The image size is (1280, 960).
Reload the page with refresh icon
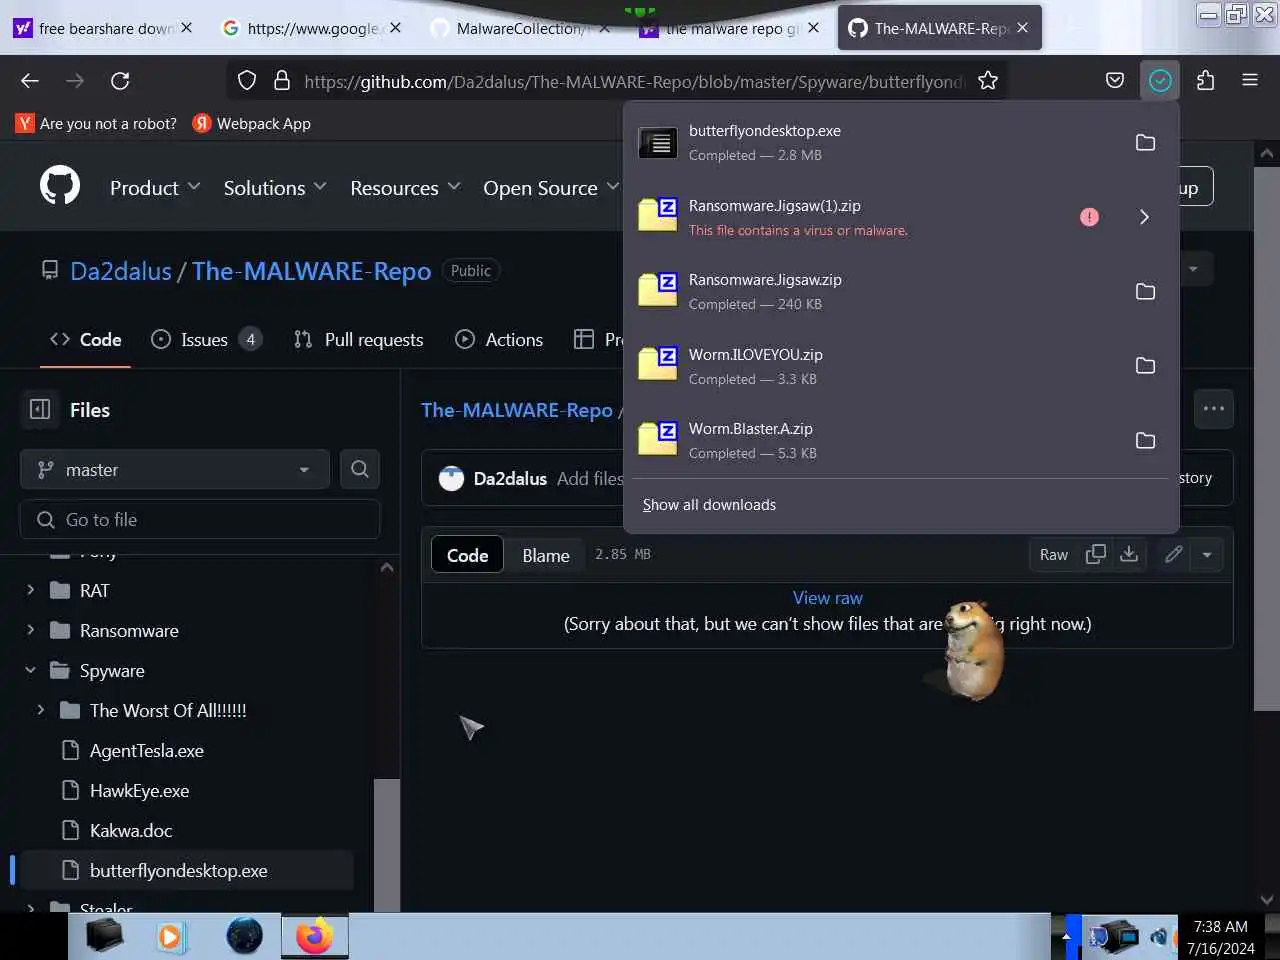pyautogui.click(x=120, y=81)
